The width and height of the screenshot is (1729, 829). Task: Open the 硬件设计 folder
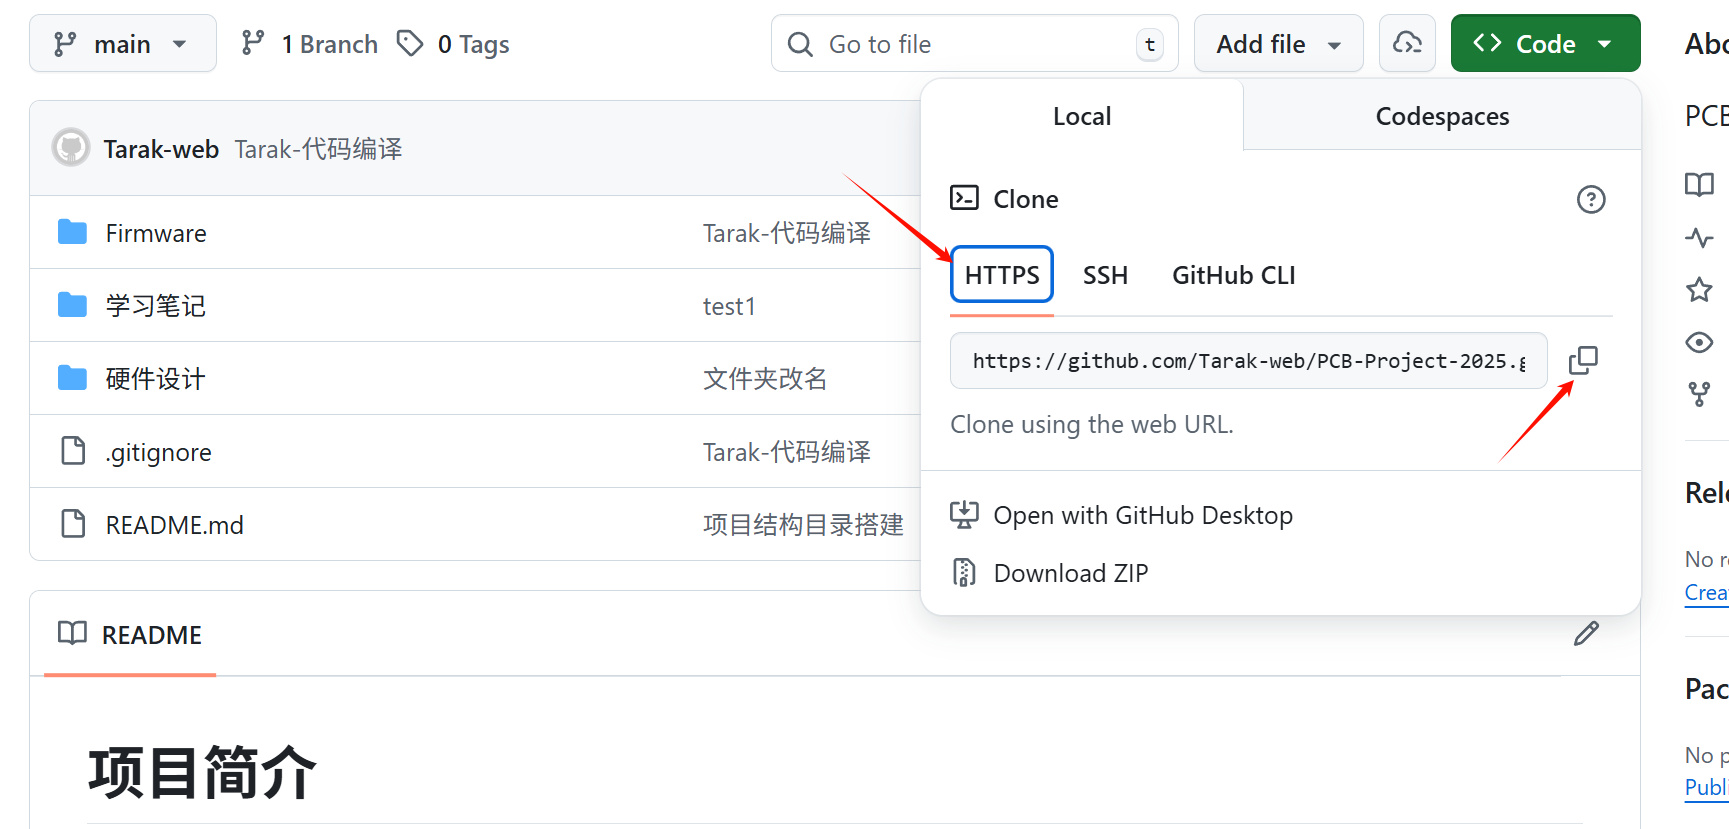coord(156,379)
